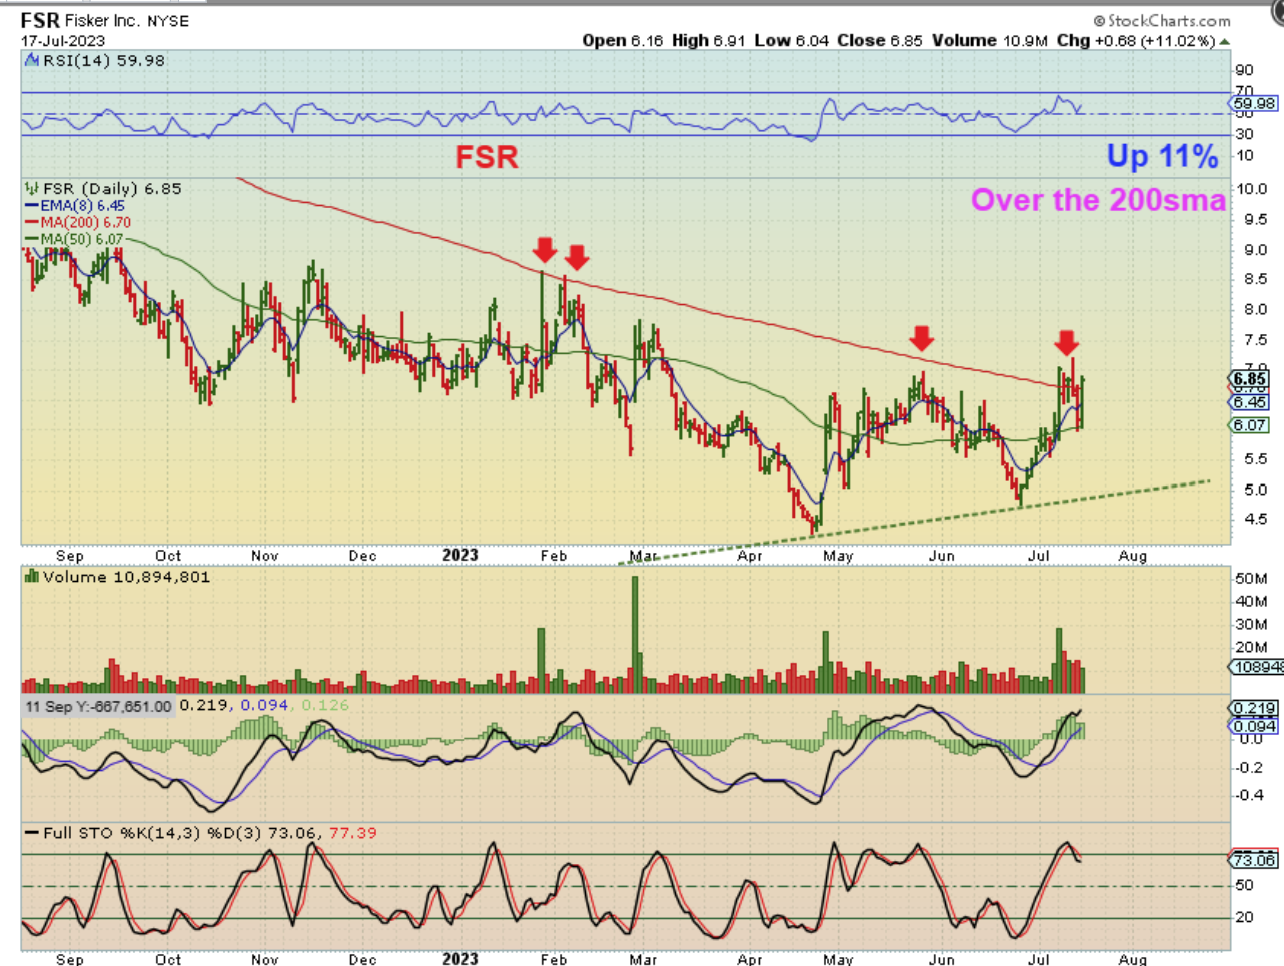Click the 'High 6.91' value in header
Screen dimensions: 1284x966
pyautogui.click(x=708, y=41)
